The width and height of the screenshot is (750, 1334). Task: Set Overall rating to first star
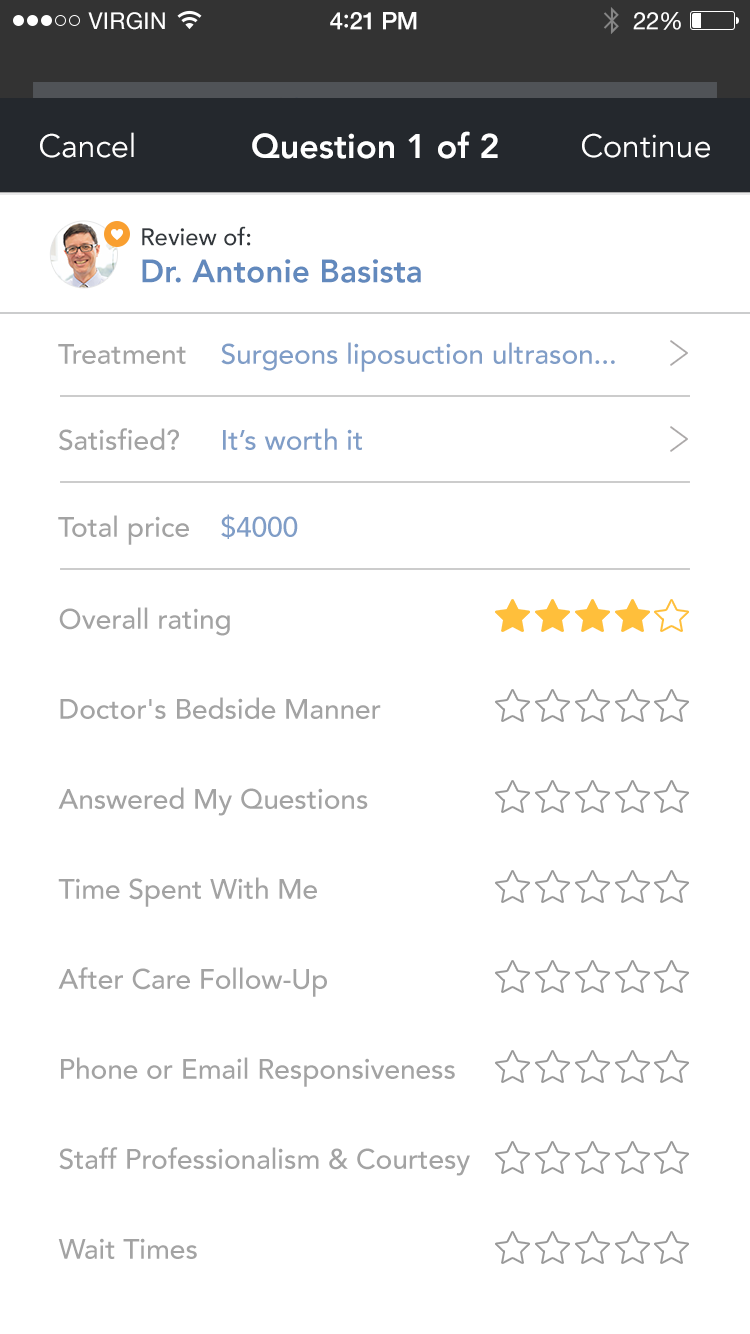(x=512, y=618)
